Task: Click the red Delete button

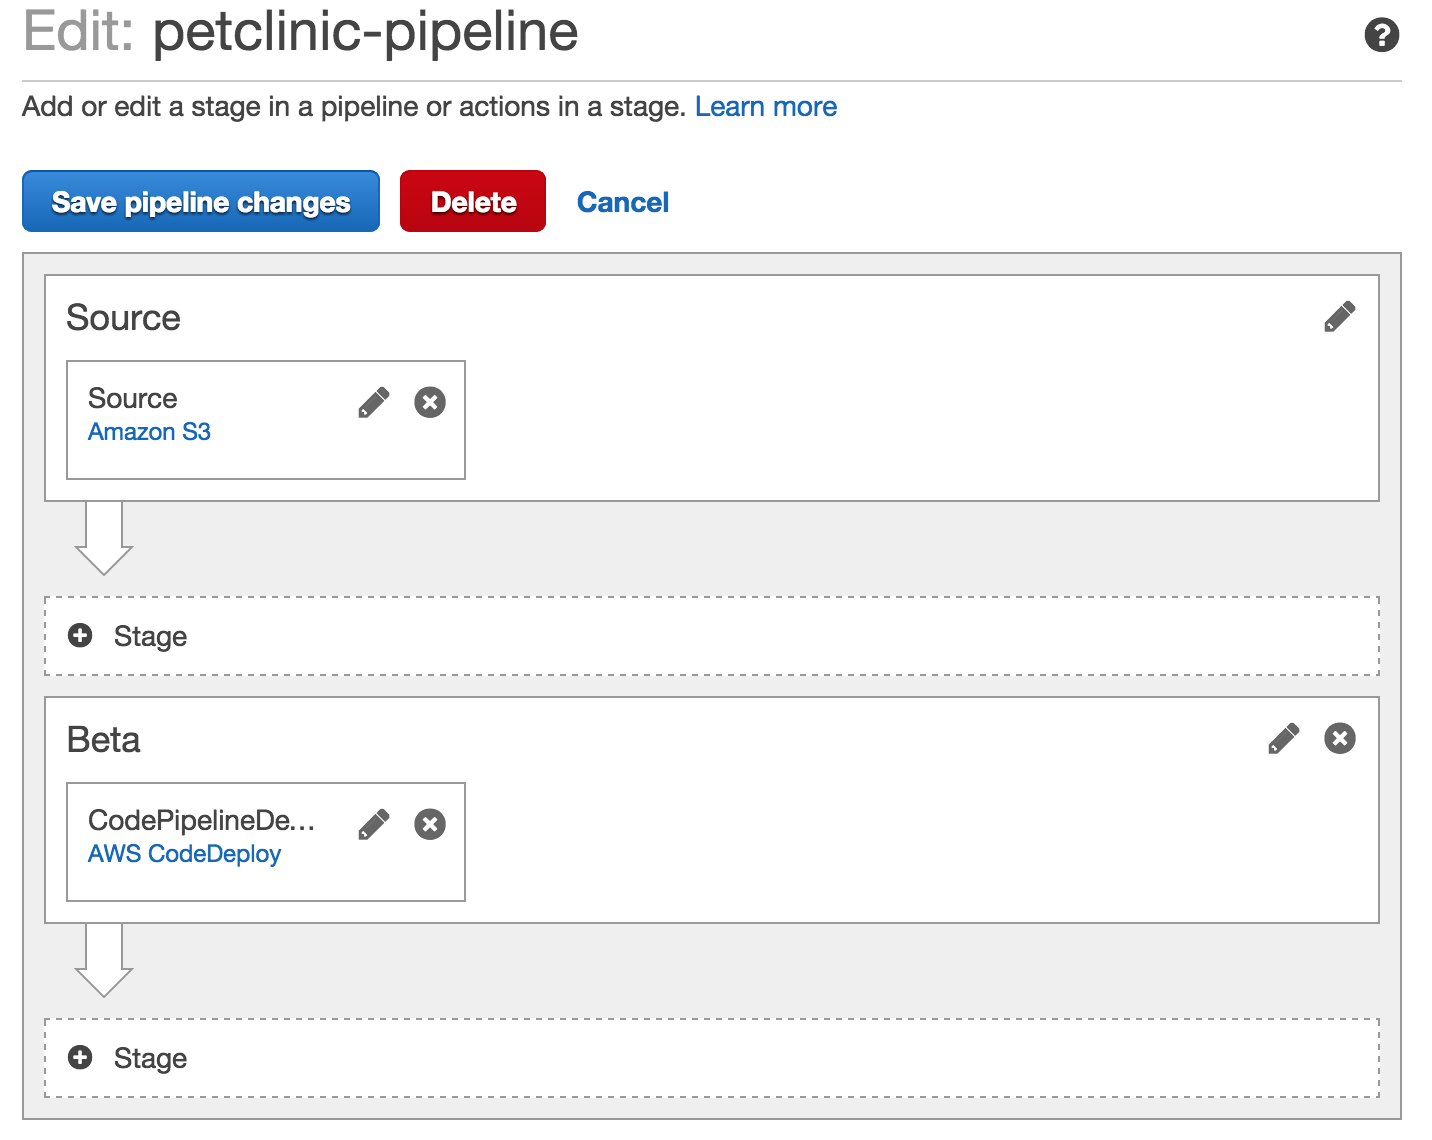Action: pos(473,201)
